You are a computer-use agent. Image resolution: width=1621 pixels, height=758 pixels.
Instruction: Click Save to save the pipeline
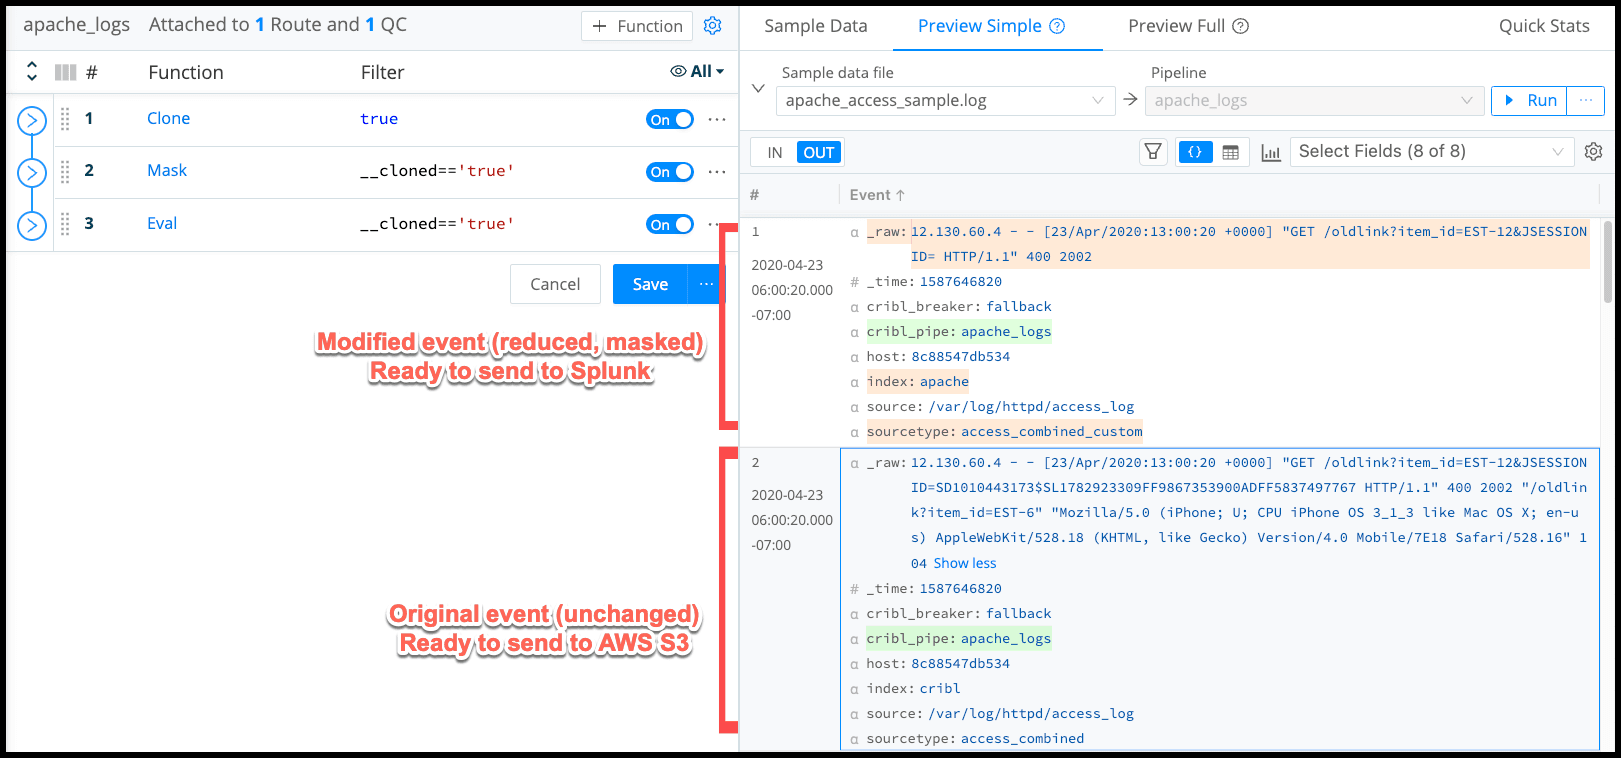click(650, 284)
